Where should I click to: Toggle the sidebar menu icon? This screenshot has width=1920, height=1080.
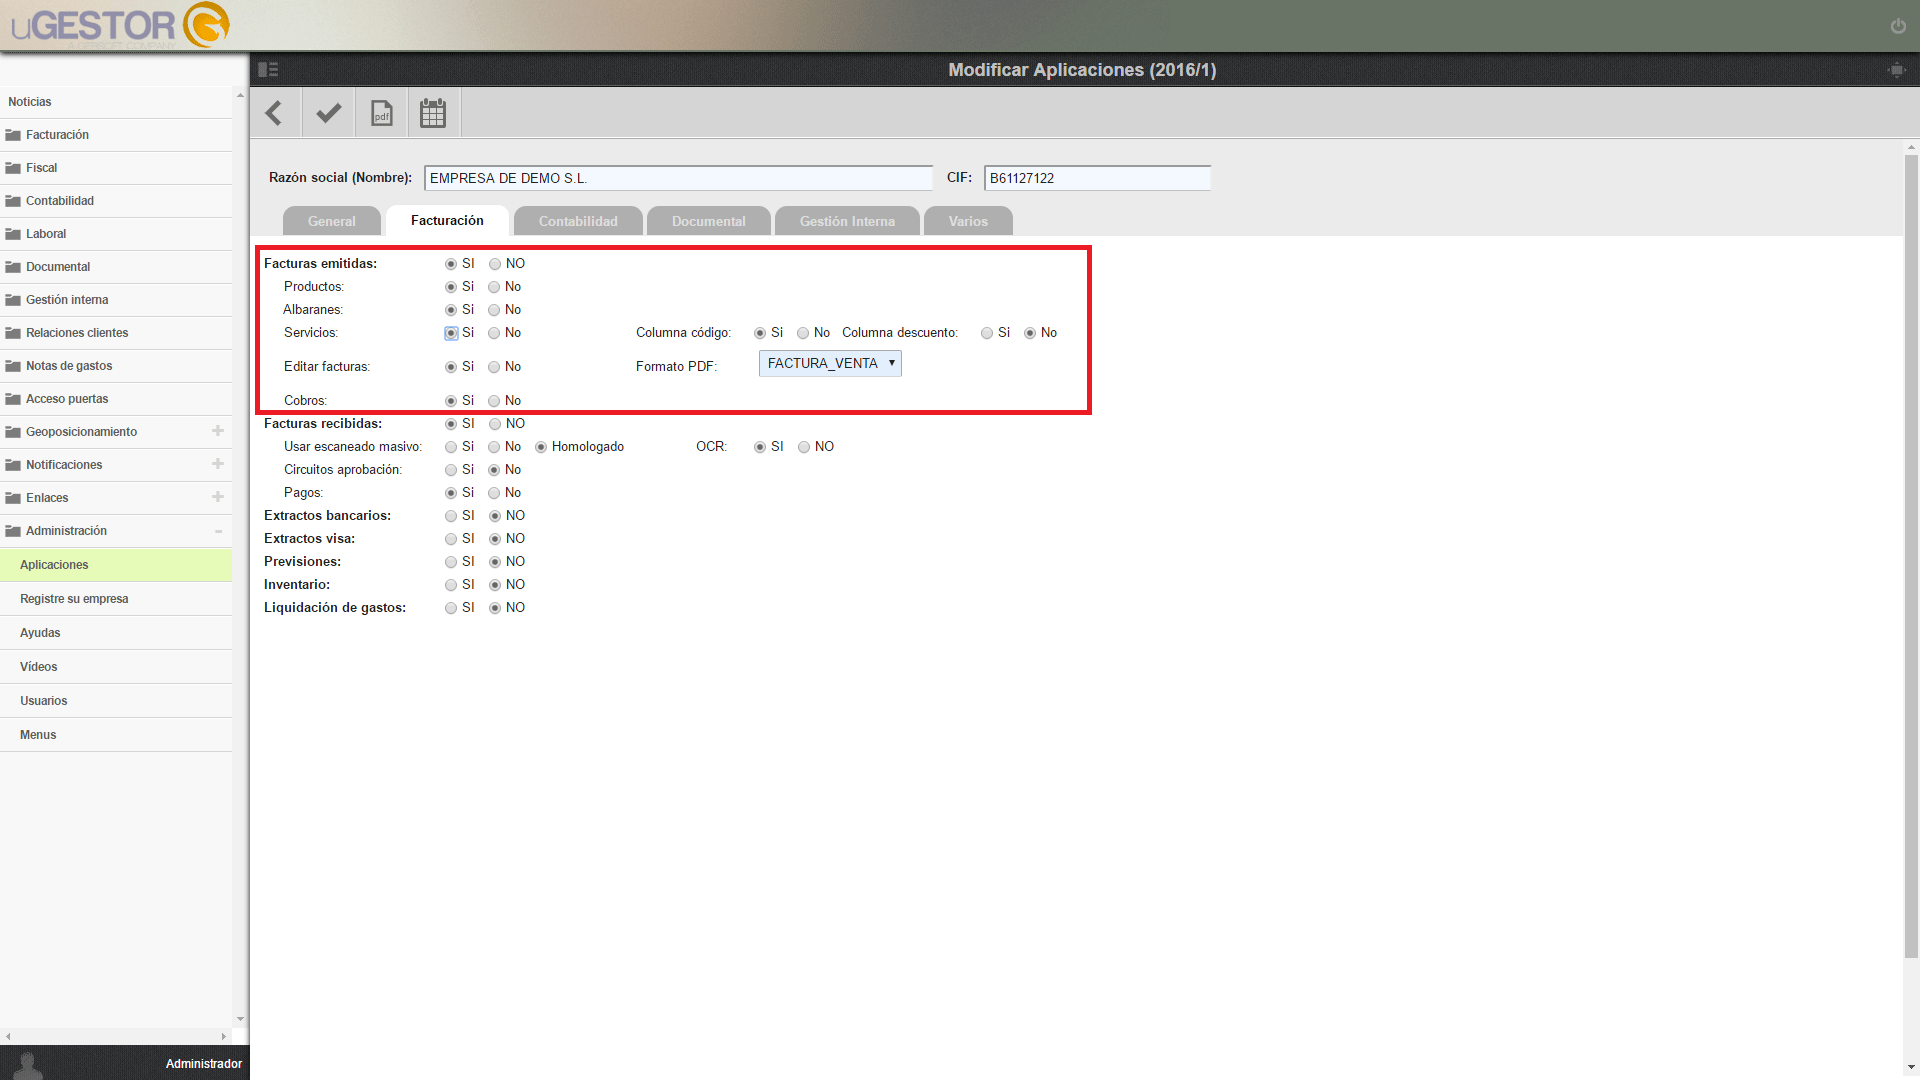(x=268, y=69)
